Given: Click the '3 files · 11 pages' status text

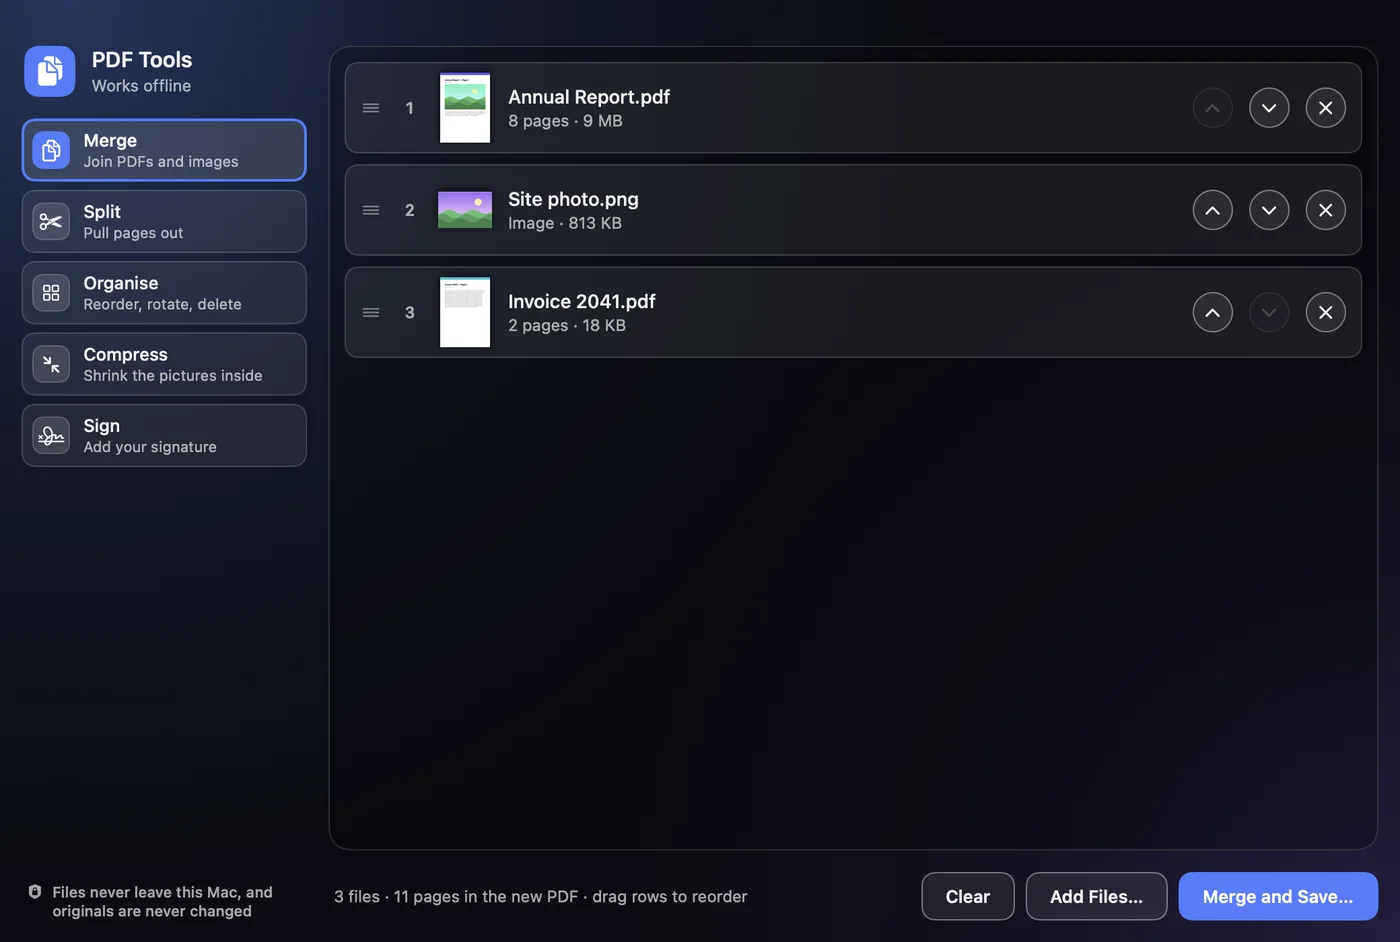Looking at the screenshot, I should [541, 897].
